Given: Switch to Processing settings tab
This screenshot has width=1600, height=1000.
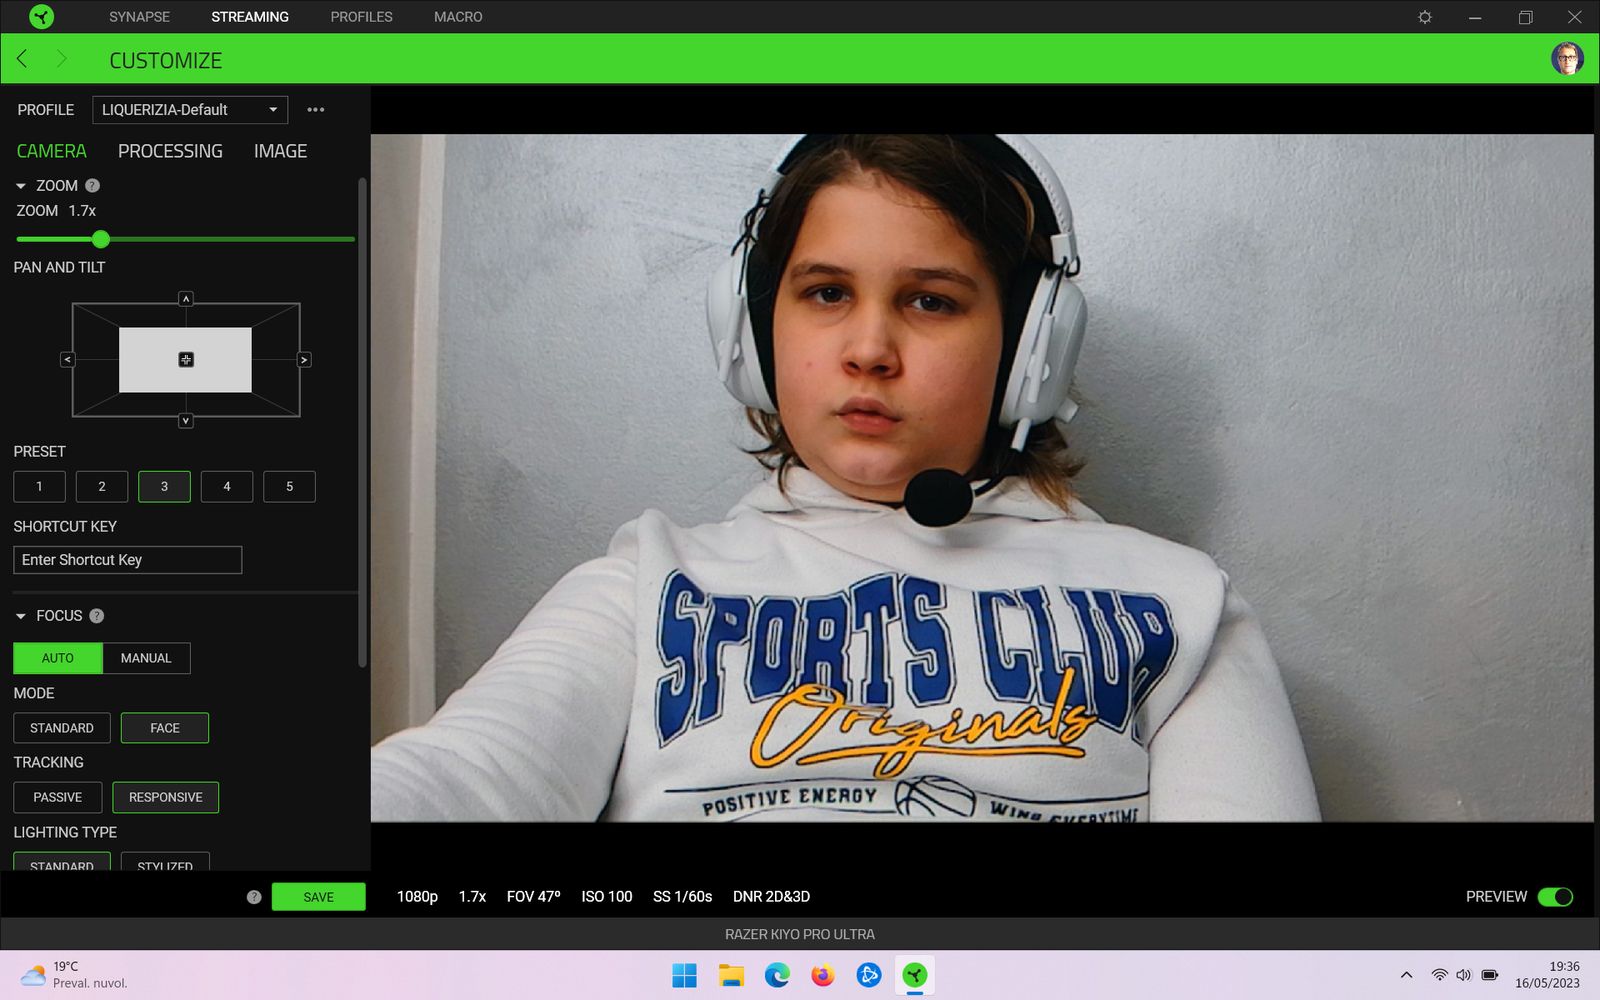Looking at the screenshot, I should click(x=170, y=151).
